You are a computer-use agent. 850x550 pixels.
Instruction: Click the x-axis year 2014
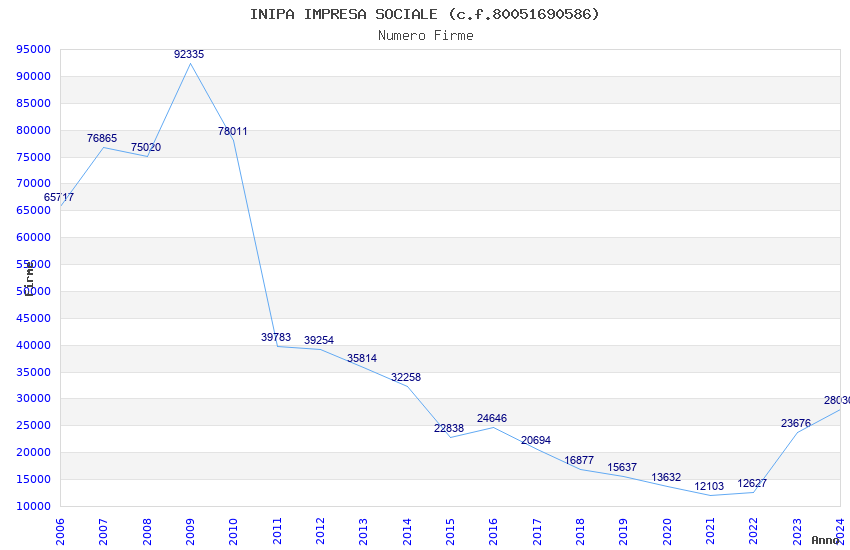coord(407,531)
